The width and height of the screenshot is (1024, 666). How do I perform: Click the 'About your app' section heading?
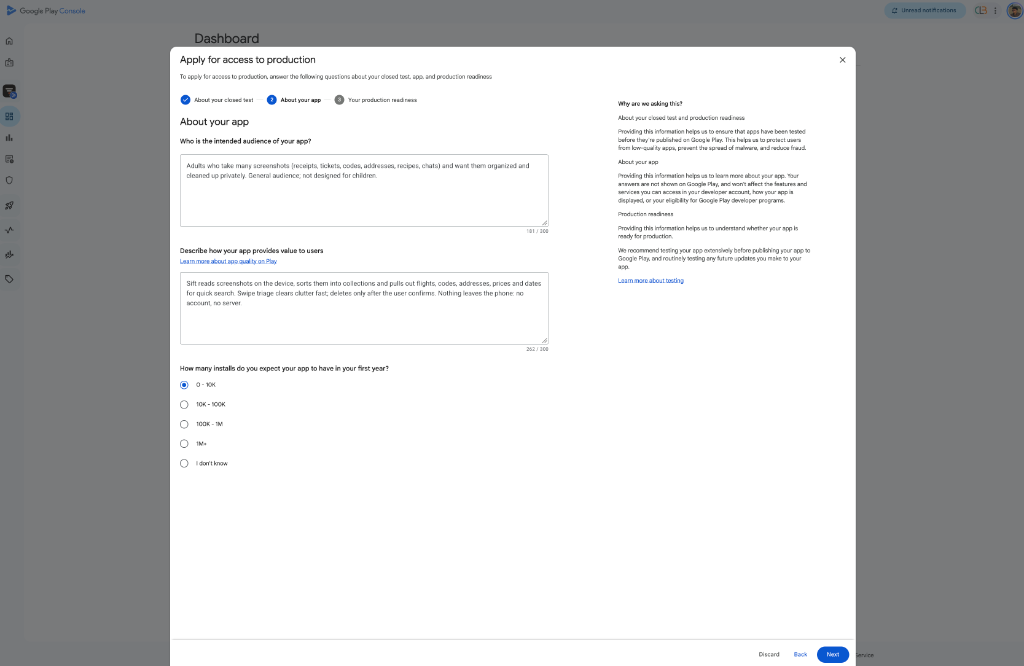click(x=214, y=122)
